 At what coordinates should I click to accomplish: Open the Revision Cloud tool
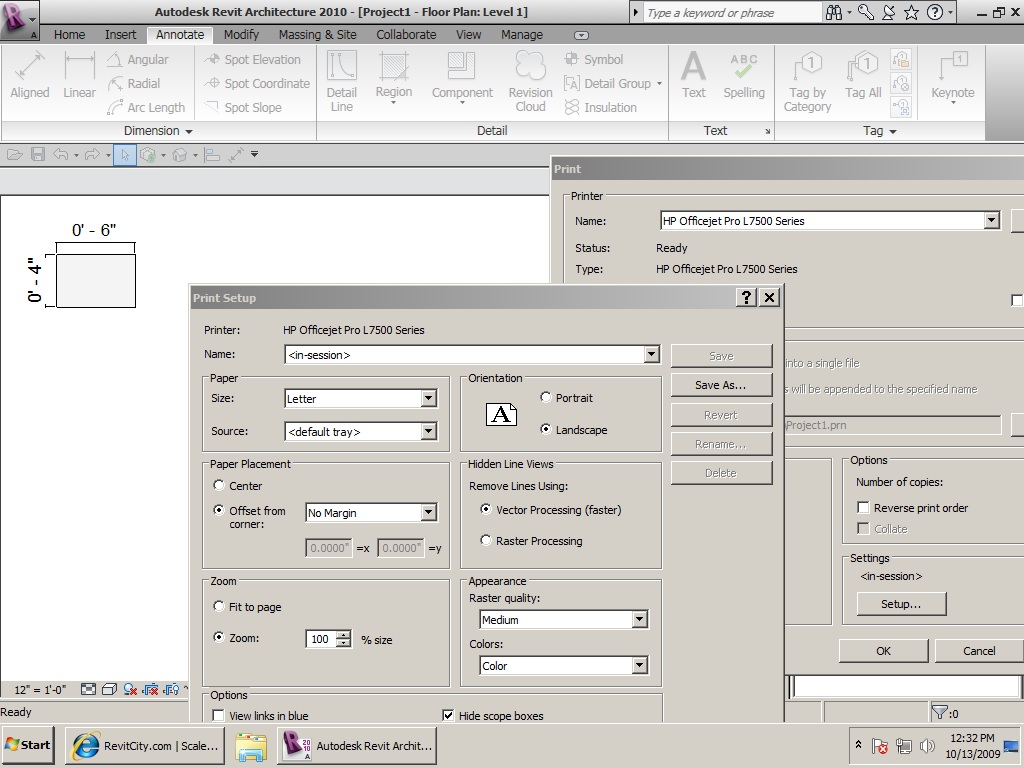[x=530, y=80]
